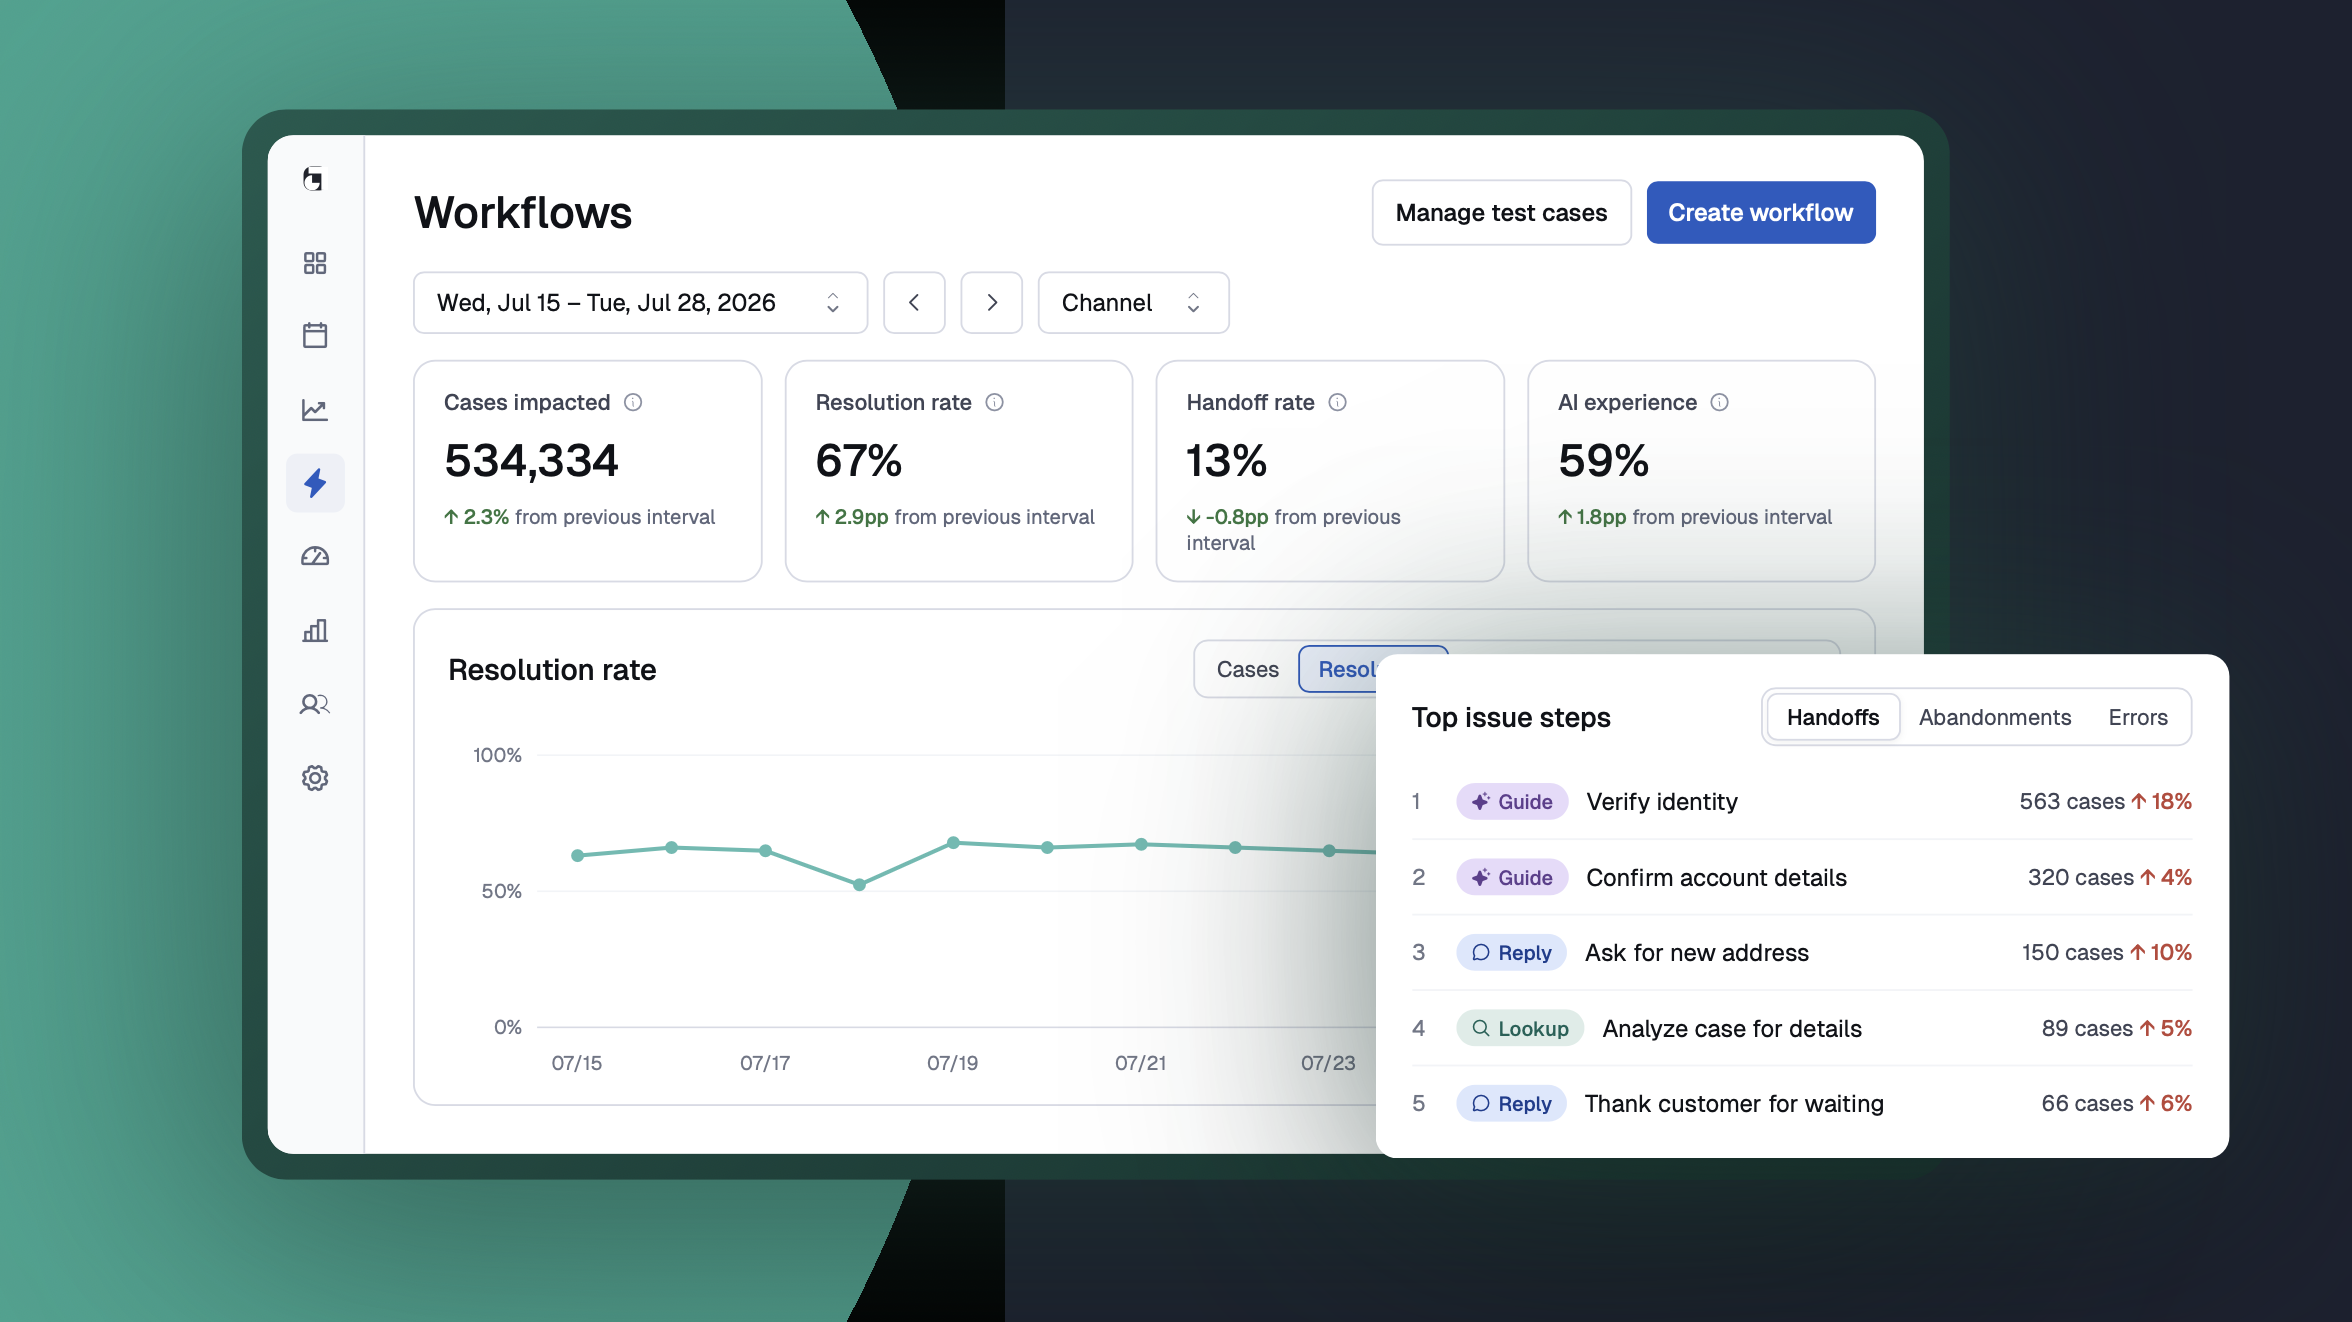Image resolution: width=2352 pixels, height=1322 pixels.
Task: Switch to the Abandonments tab
Action: click(x=1994, y=717)
